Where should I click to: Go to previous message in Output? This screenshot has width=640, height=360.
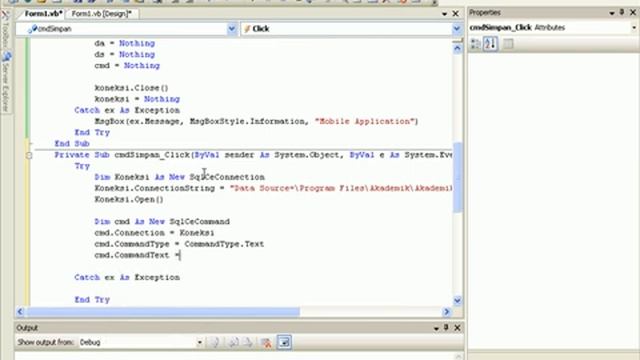point(233,342)
